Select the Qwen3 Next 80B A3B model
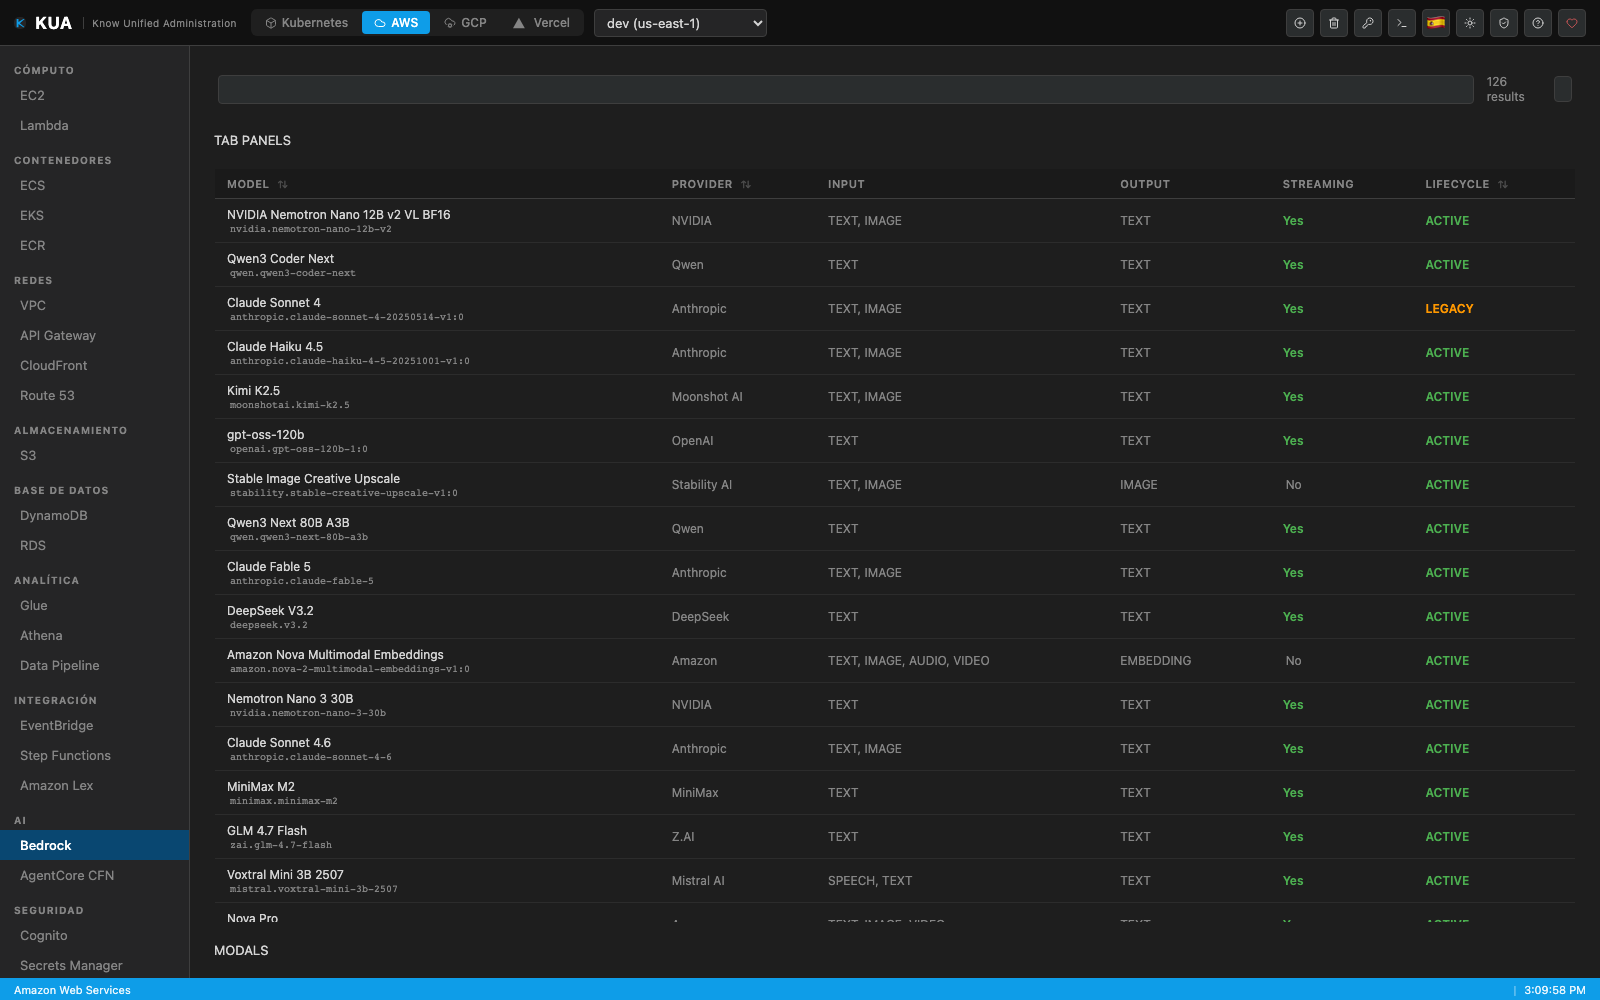Viewport: 1600px width, 1000px height. (x=894, y=529)
